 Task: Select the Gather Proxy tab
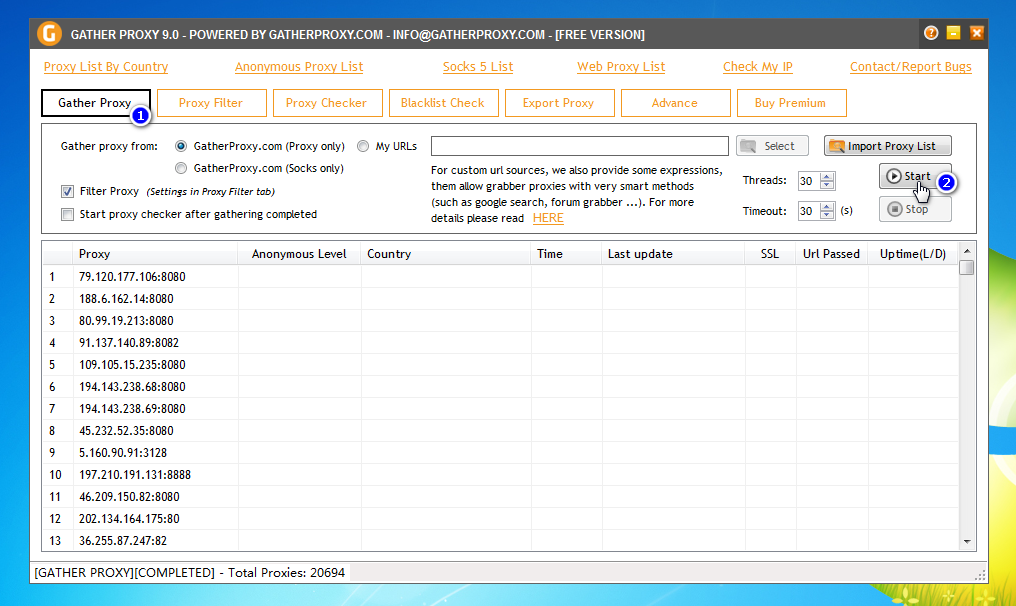[95, 103]
